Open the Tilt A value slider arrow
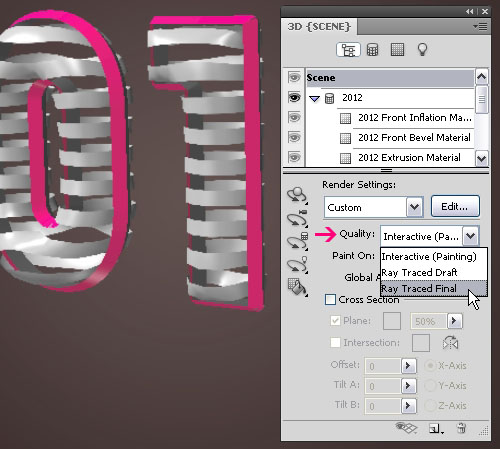 click(408, 386)
